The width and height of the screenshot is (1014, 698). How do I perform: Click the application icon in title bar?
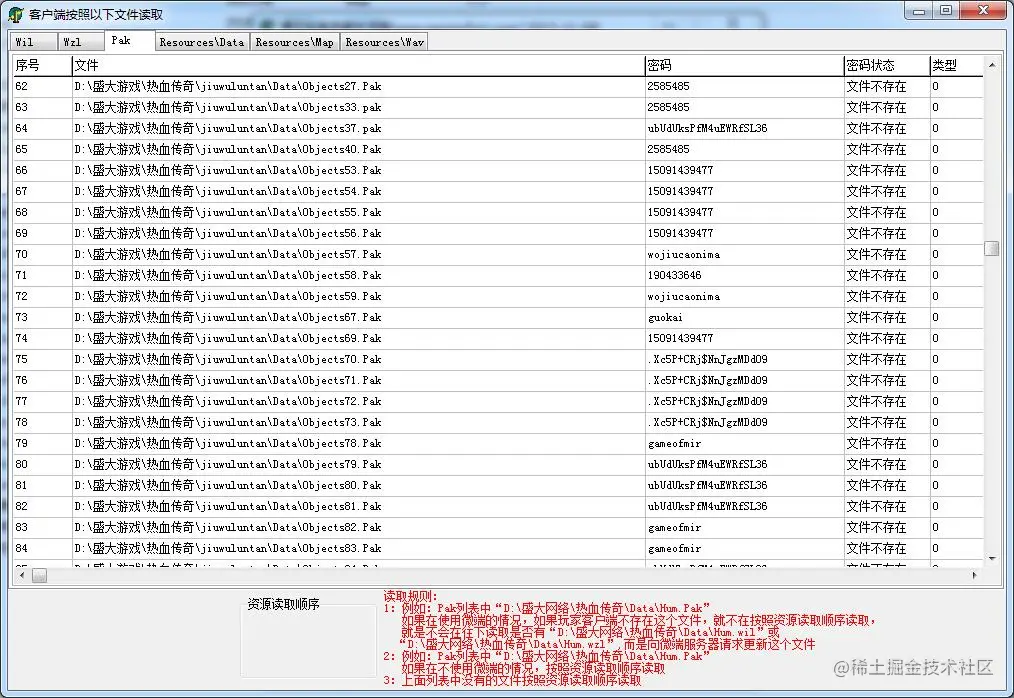[16, 14]
